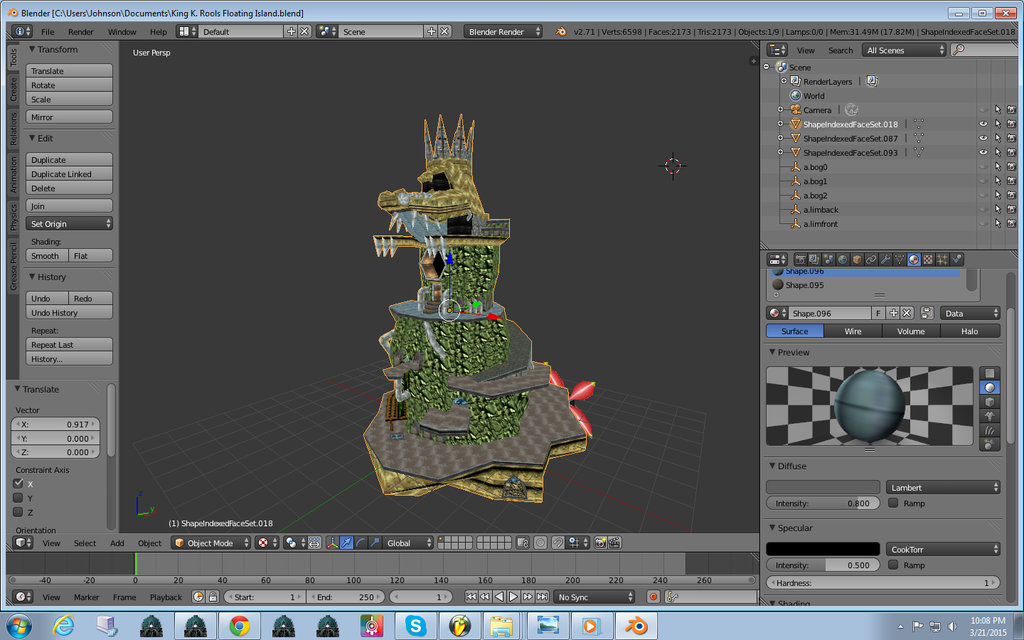This screenshot has height=640, width=1024.
Task: Click the OpenGL render animation clapper icon
Action: click(x=615, y=543)
